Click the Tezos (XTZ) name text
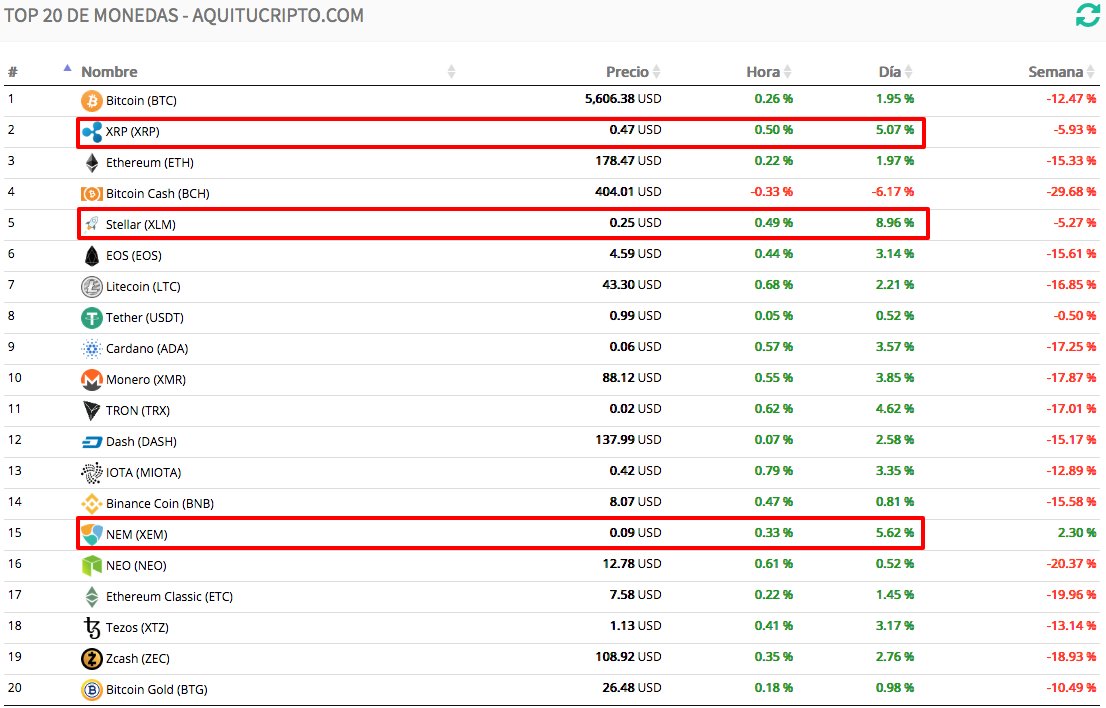The width and height of the screenshot is (1106, 708). pyautogui.click(x=137, y=628)
